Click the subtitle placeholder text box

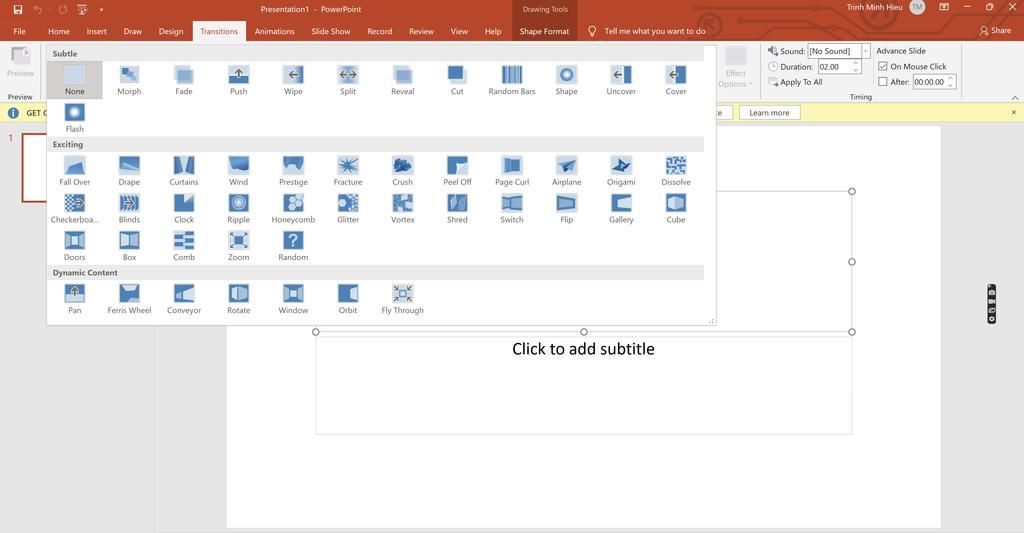583,384
